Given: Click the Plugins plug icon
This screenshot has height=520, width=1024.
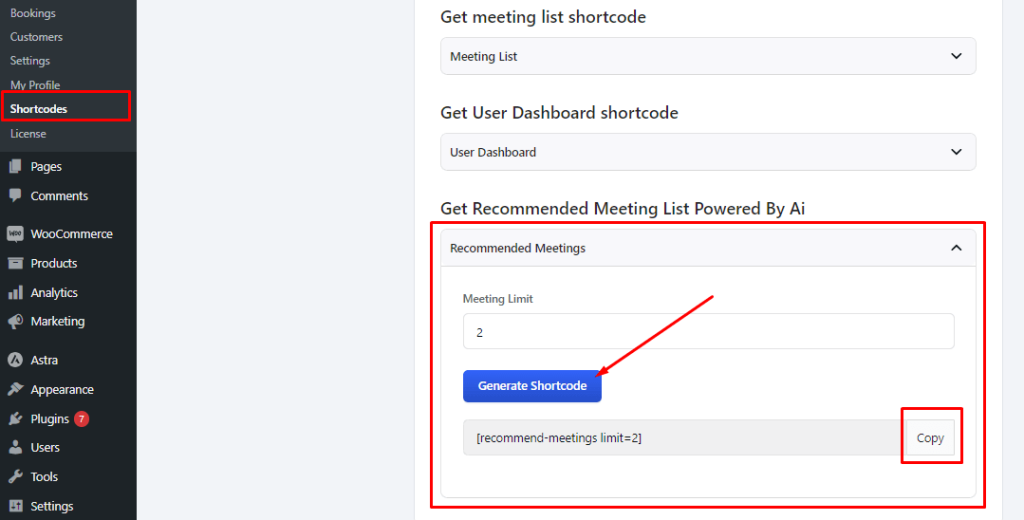Looking at the screenshot, I should (x=15, y=419).
